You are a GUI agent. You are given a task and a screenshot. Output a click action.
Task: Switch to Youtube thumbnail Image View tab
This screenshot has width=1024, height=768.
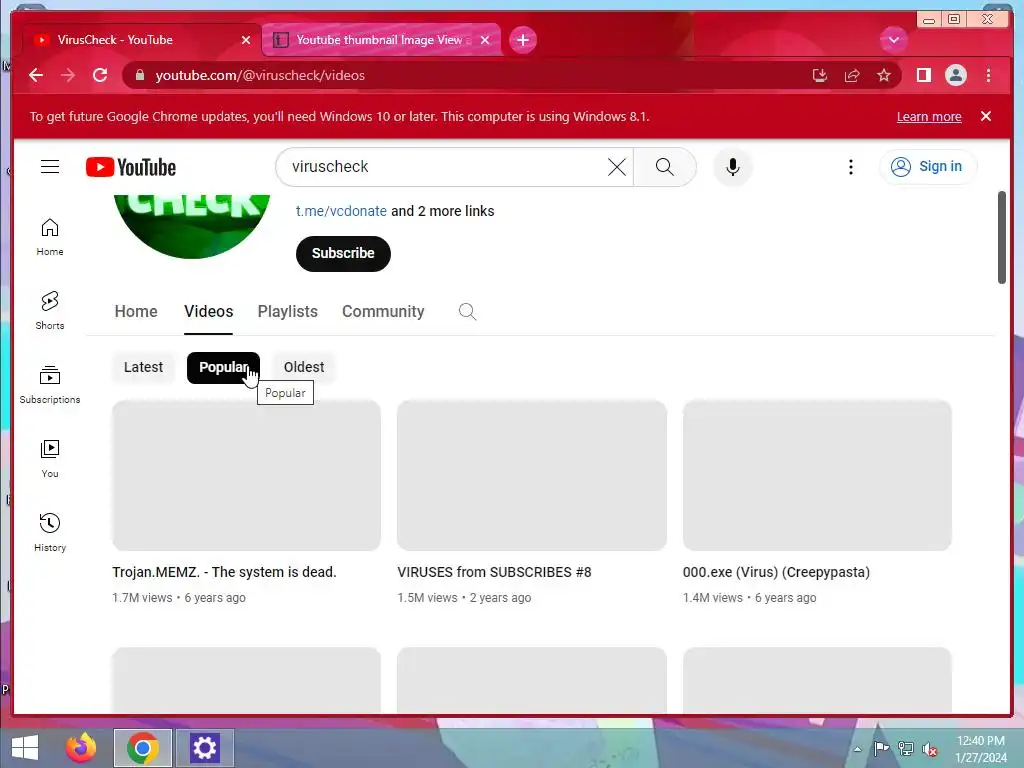pos(381,40)
